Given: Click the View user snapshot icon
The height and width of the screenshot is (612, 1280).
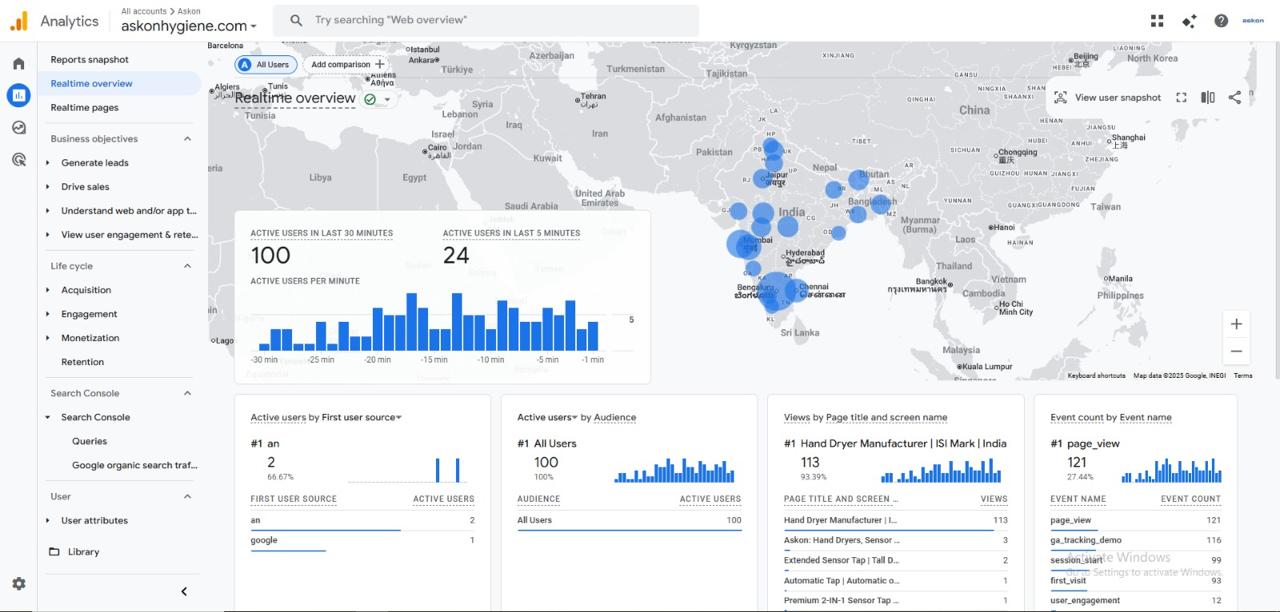Looking at the screenshot, I should 1060,98.
